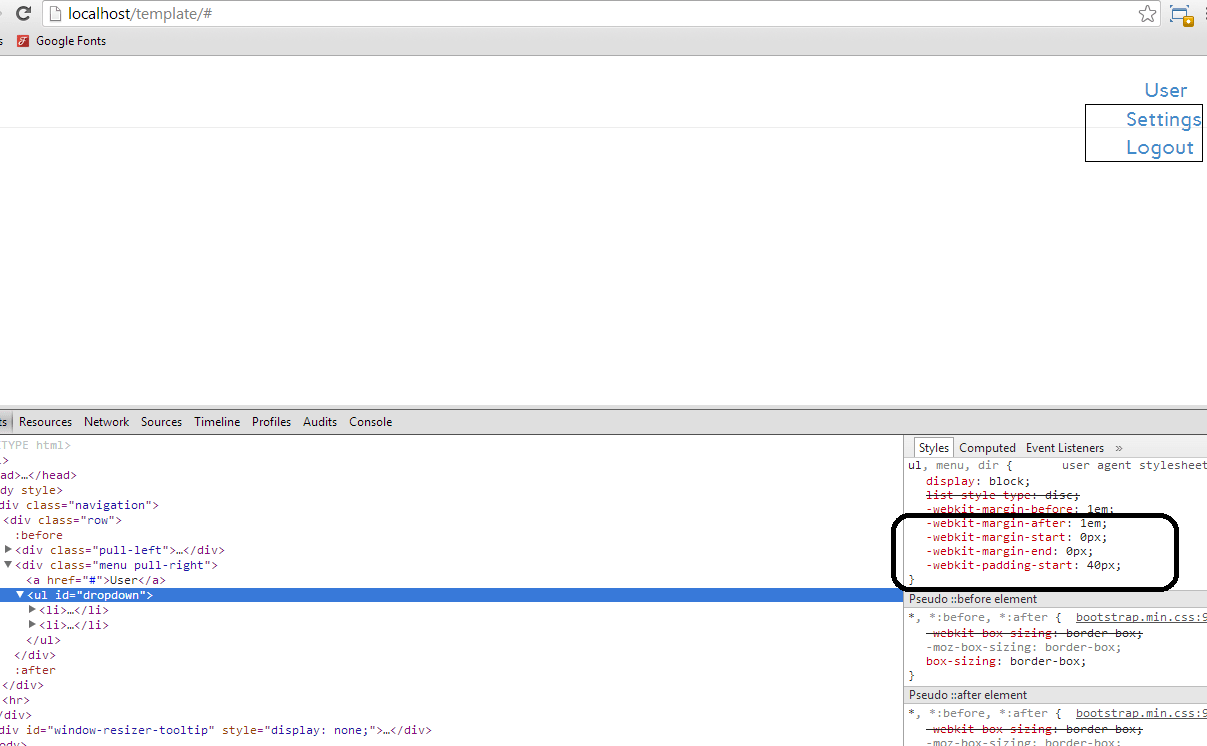Screen dimensions: 1207x746
Task: Expand the div.pull-left element node
Action: tap(10, 549)
